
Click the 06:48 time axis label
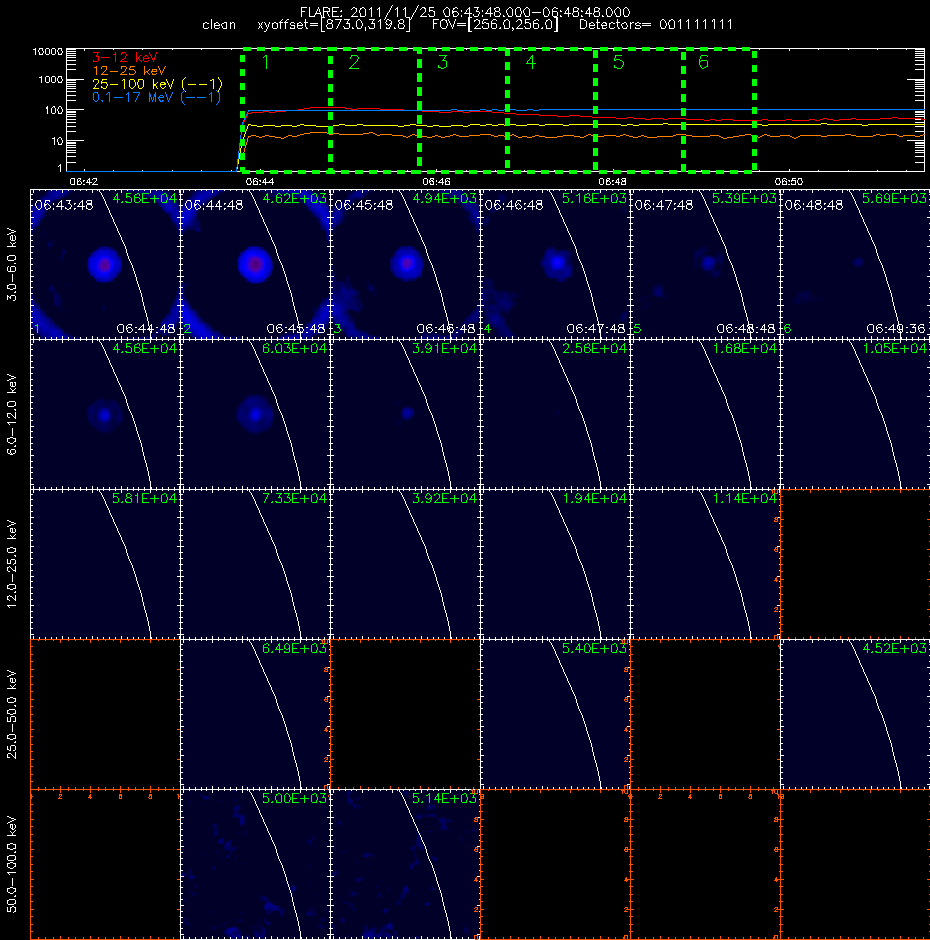(x=612, y=181)
